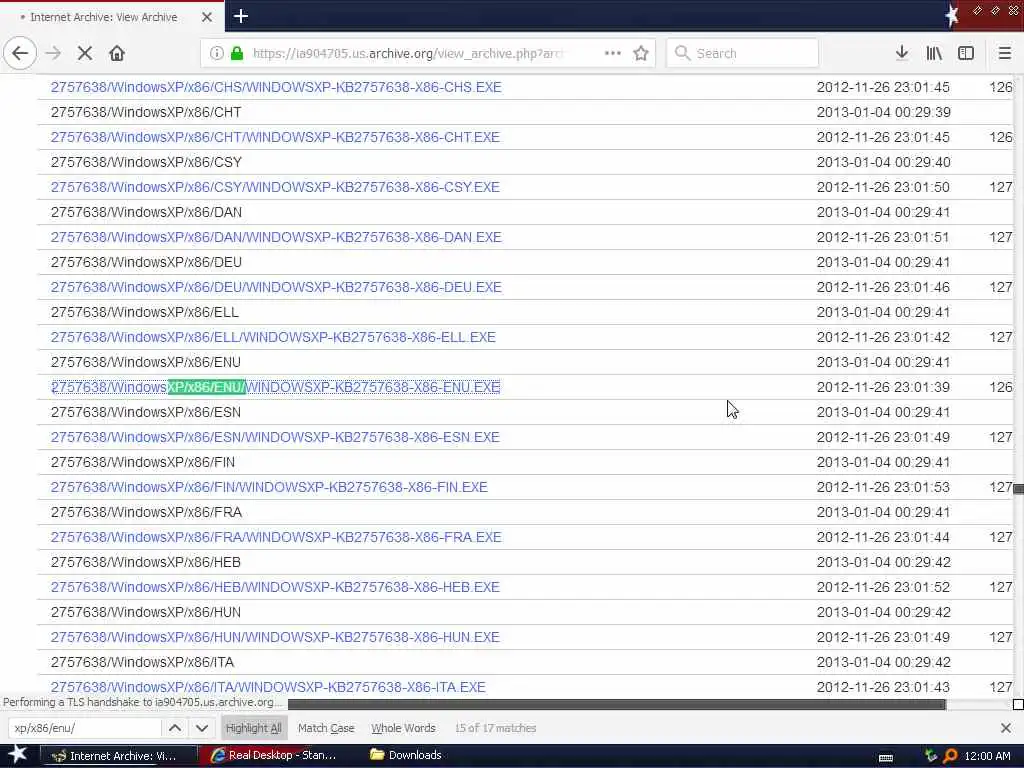Toggle Highlight All in find bar
1024x768 pixels.
pyautogui.click(x=253, y=728)
